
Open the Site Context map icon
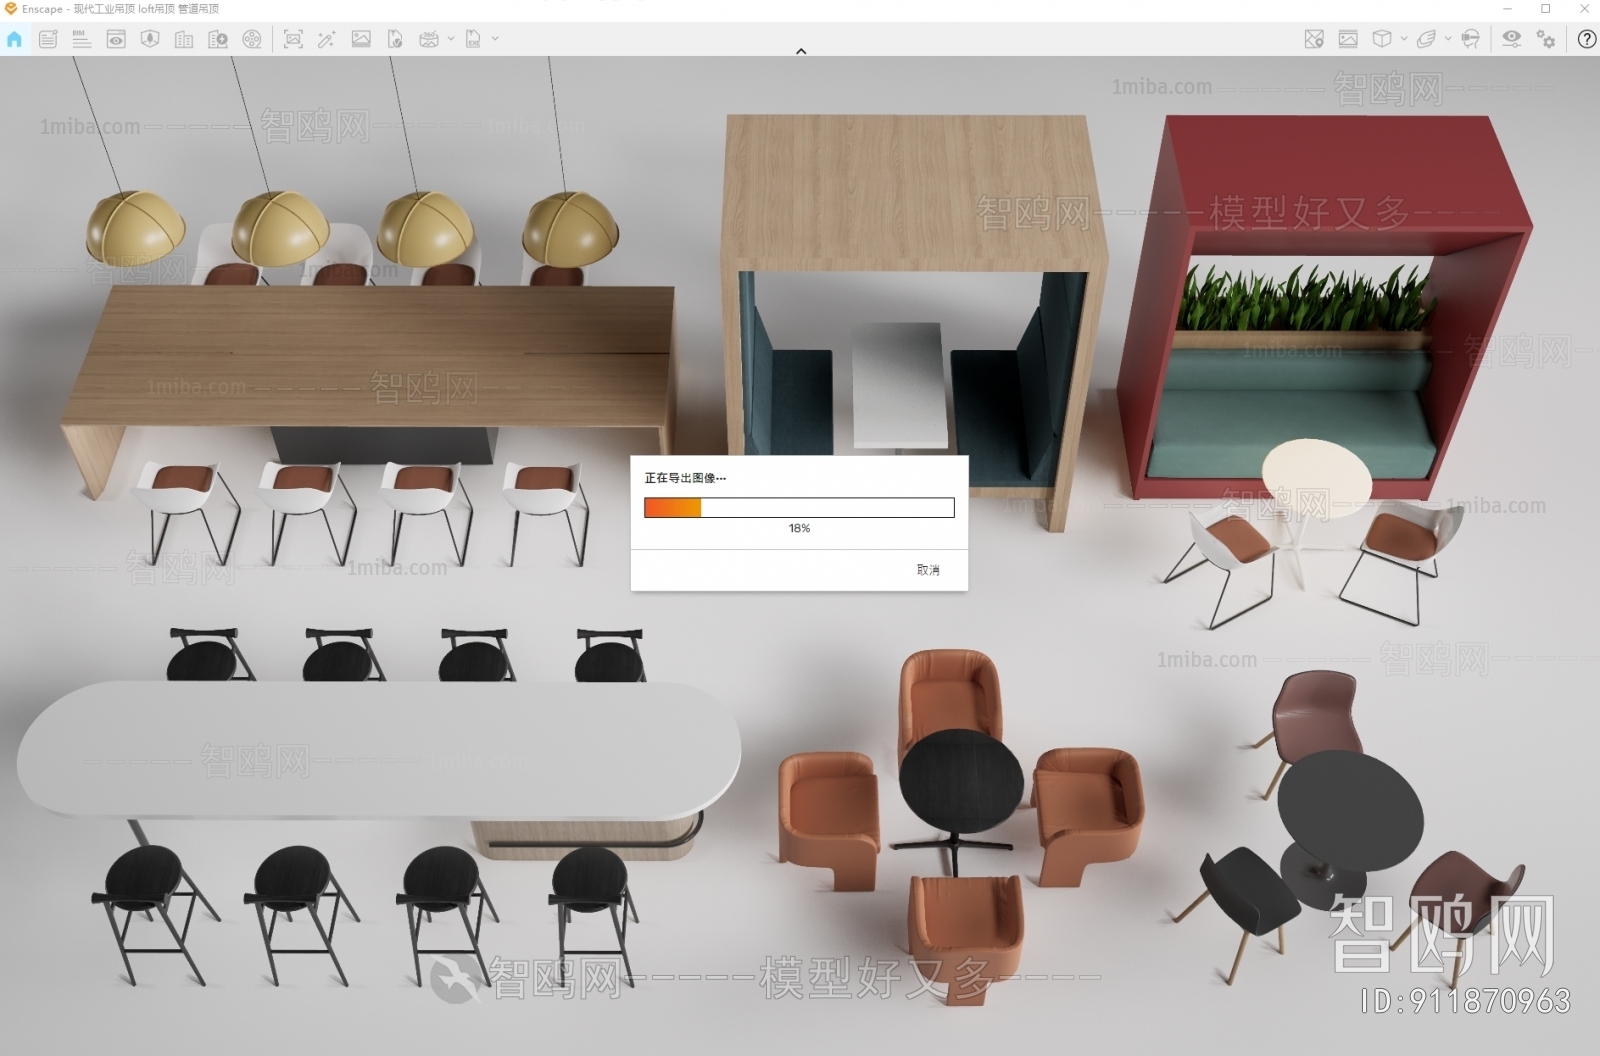pos(1314,39)
